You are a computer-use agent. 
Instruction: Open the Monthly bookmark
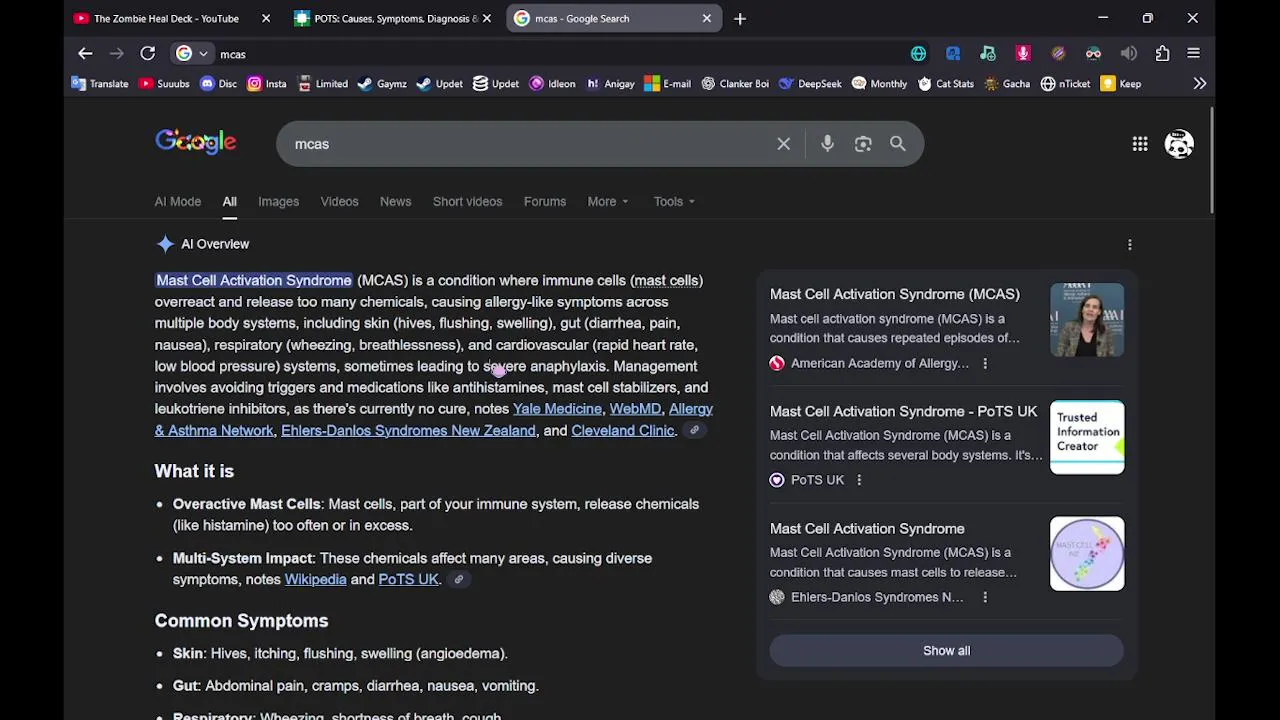pyautogui.click(x=879, y=84)
